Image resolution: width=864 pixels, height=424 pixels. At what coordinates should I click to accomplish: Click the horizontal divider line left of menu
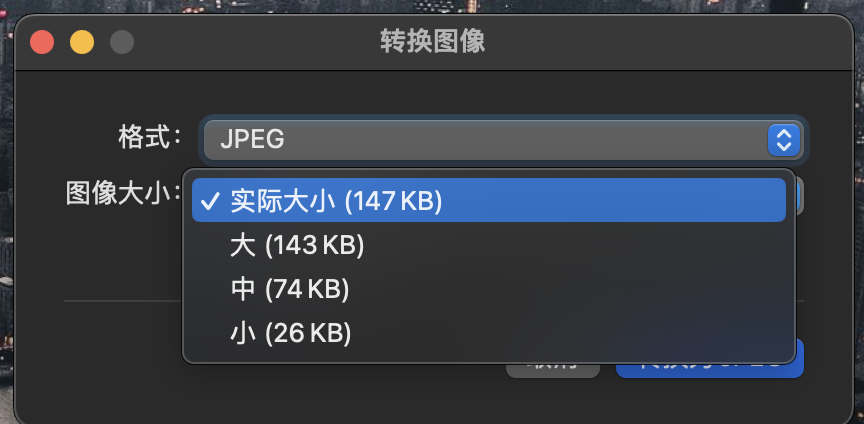coord(123,301)
